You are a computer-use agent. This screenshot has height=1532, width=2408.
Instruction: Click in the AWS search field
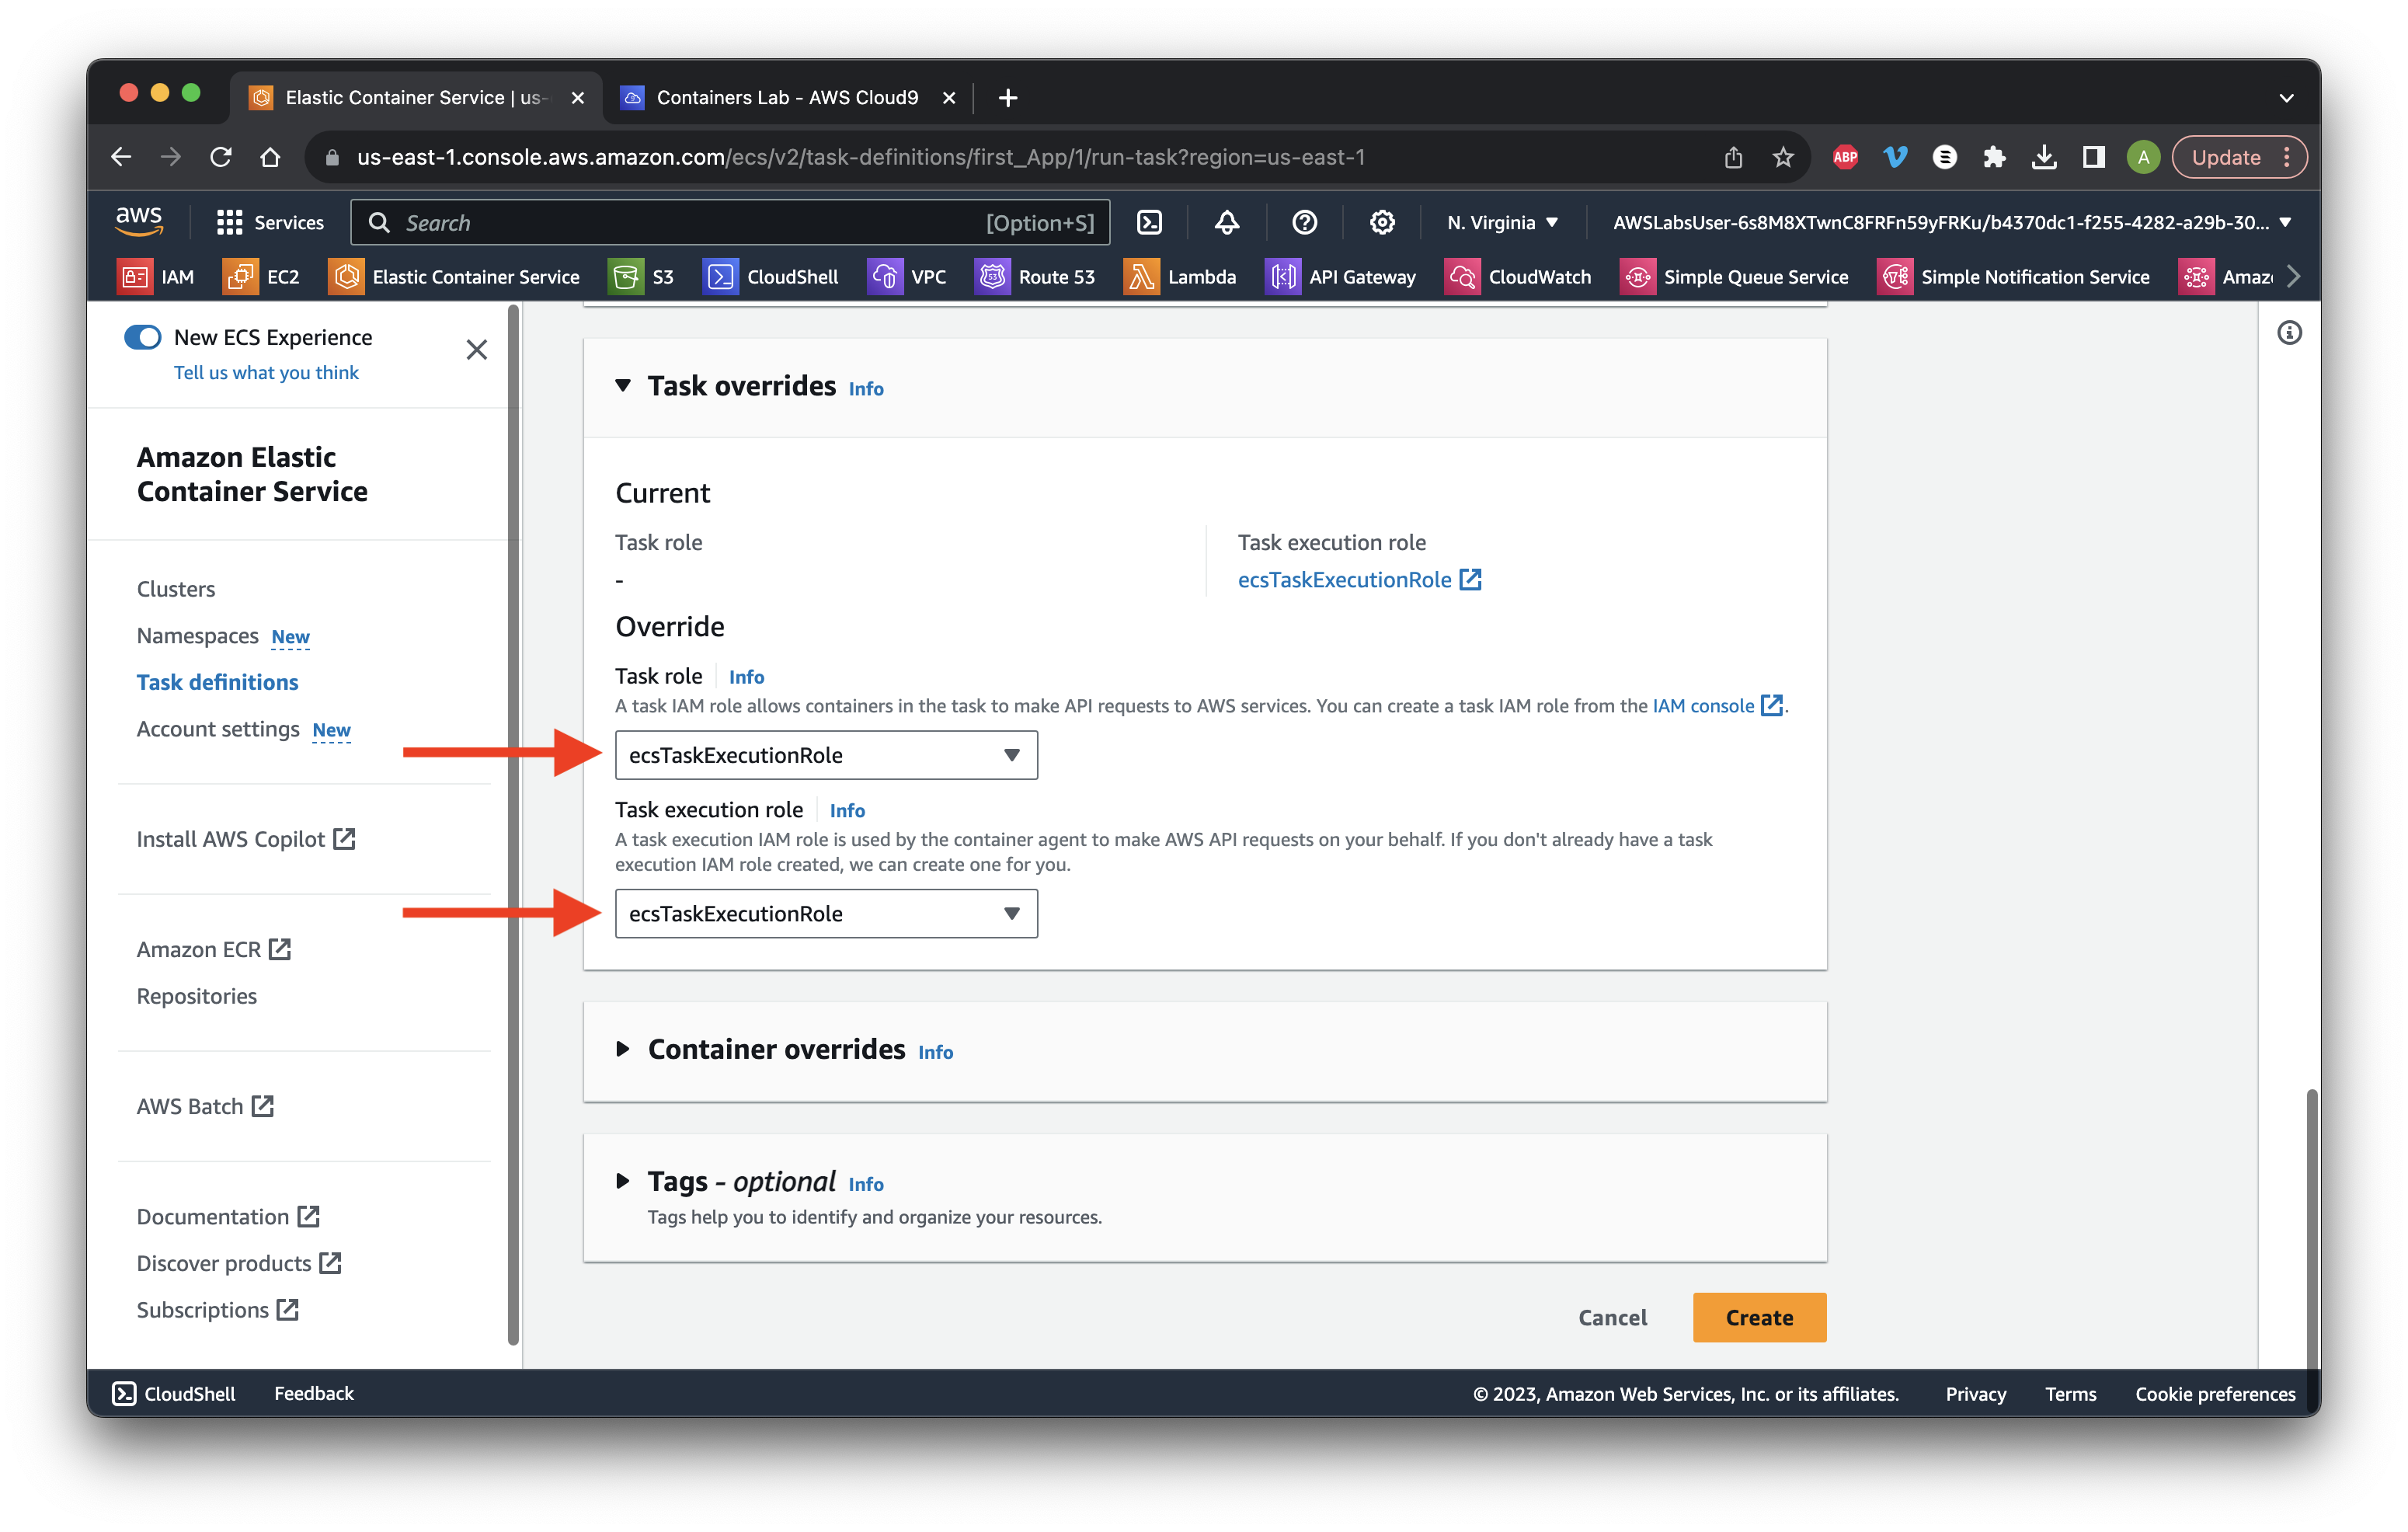click(x=730, y=222)
